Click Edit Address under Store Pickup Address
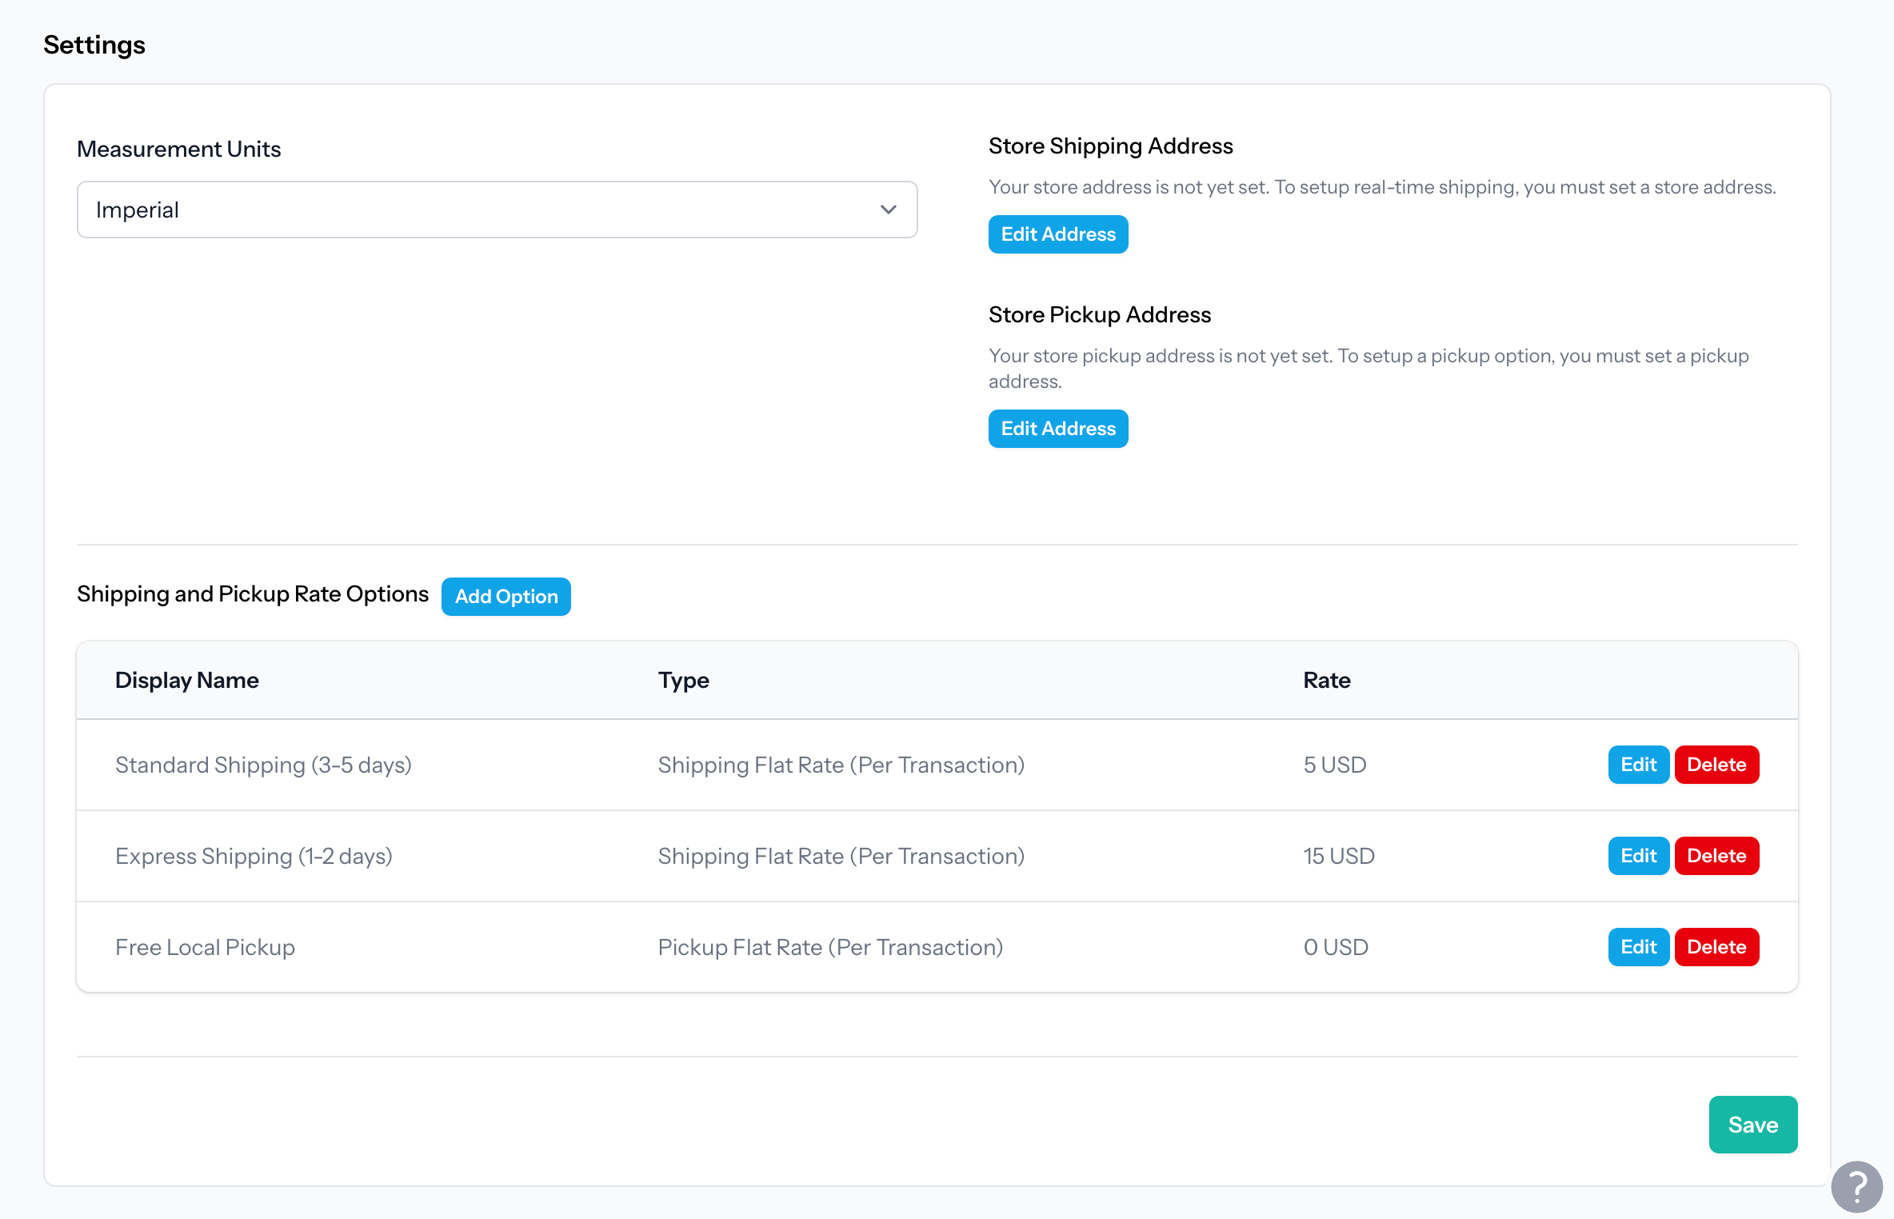The height and width of the screenshot is (1219, 1894). coord(1057,428)
